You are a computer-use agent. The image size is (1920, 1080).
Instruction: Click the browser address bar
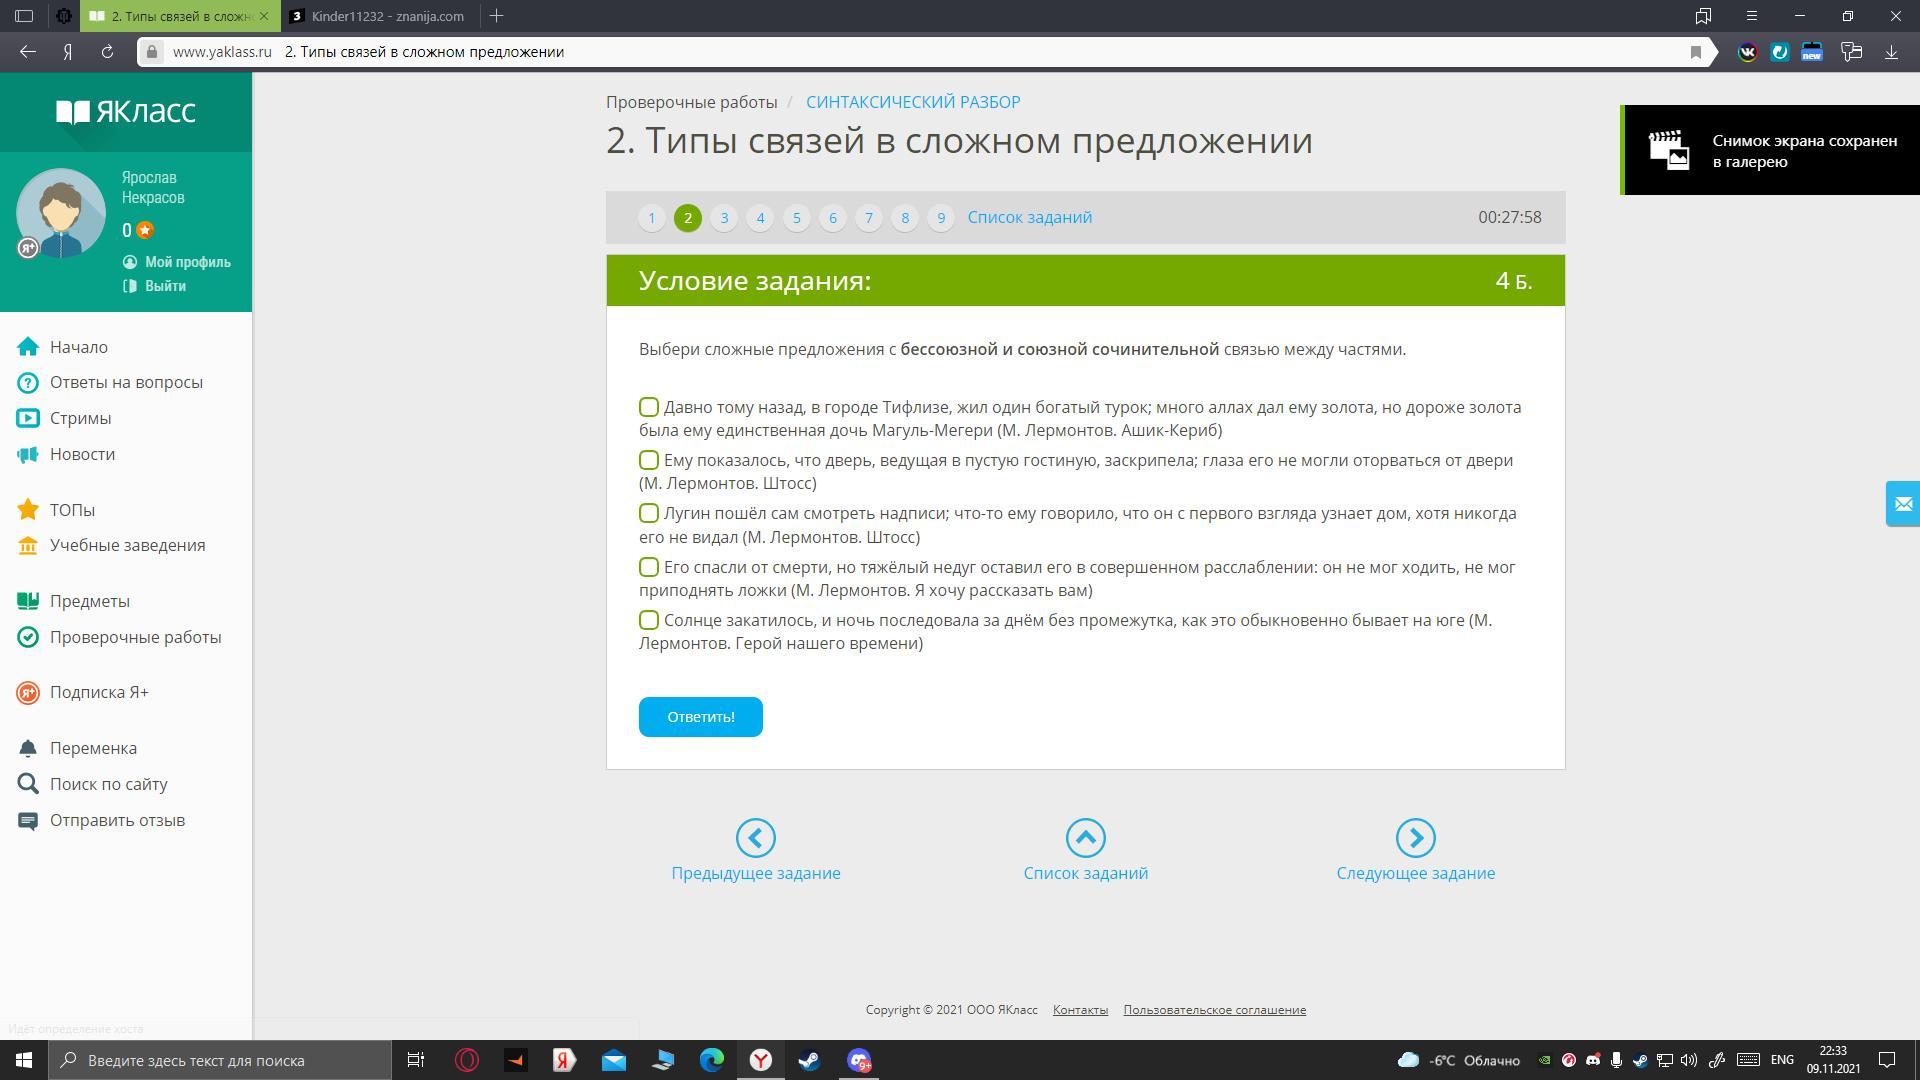900,52
